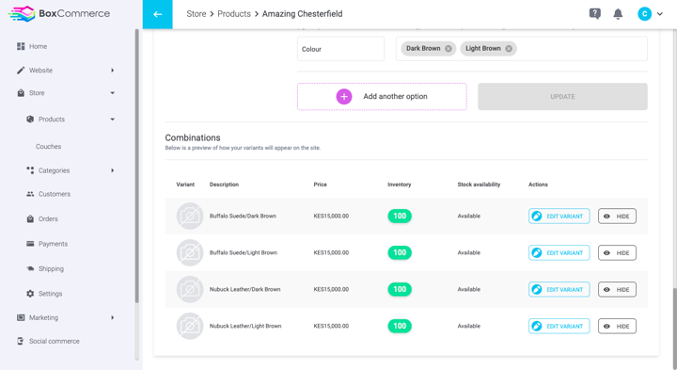Go back using the blue arrow button
Viewport: 677px width, 370px height.
click(x=158, y=14)
